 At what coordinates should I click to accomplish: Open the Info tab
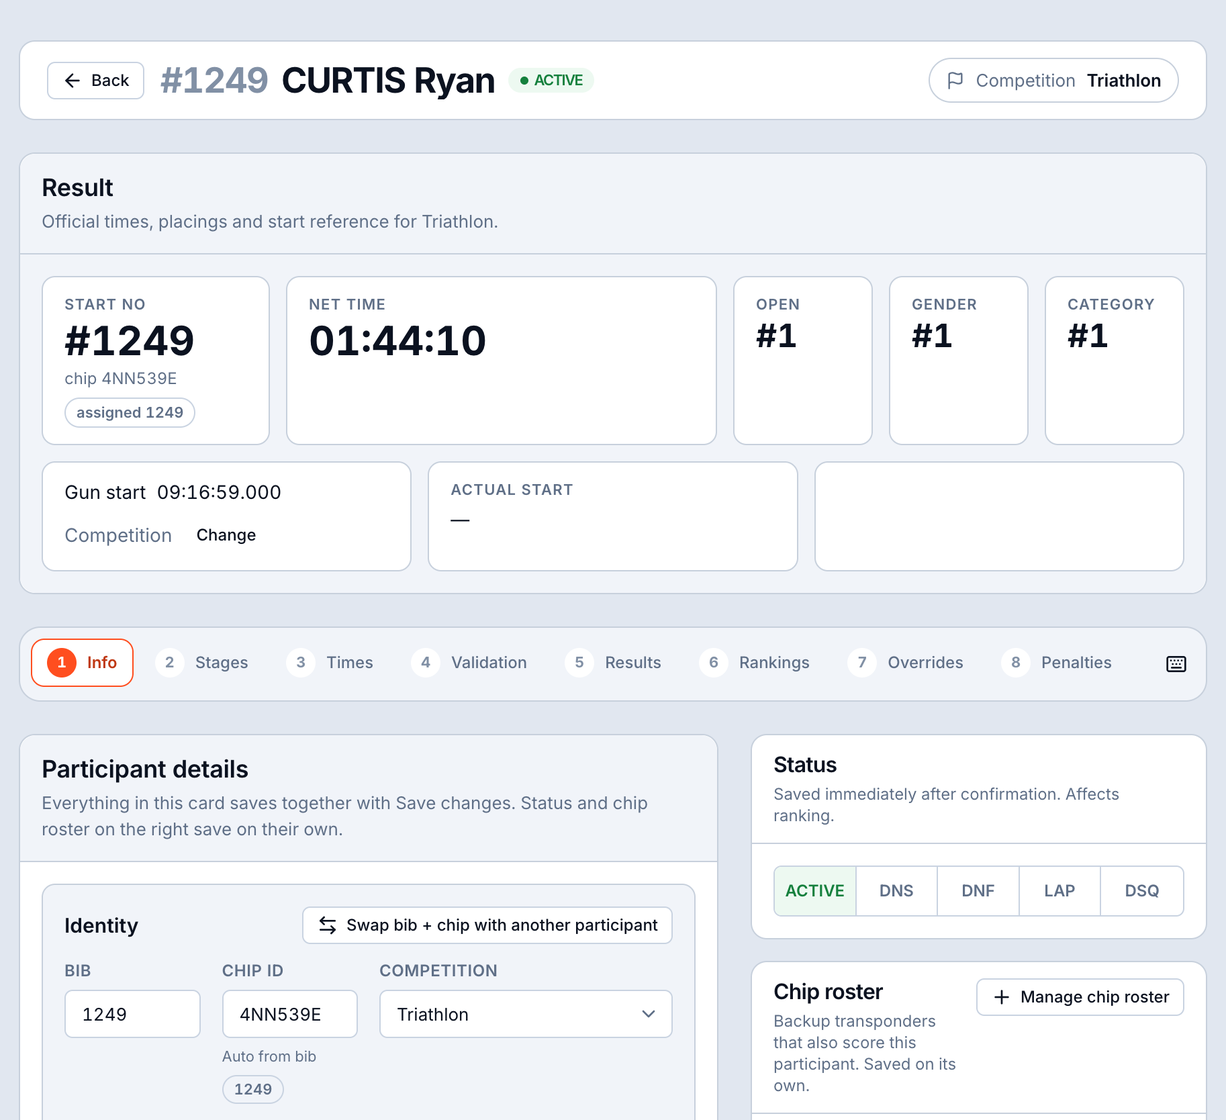82,663
